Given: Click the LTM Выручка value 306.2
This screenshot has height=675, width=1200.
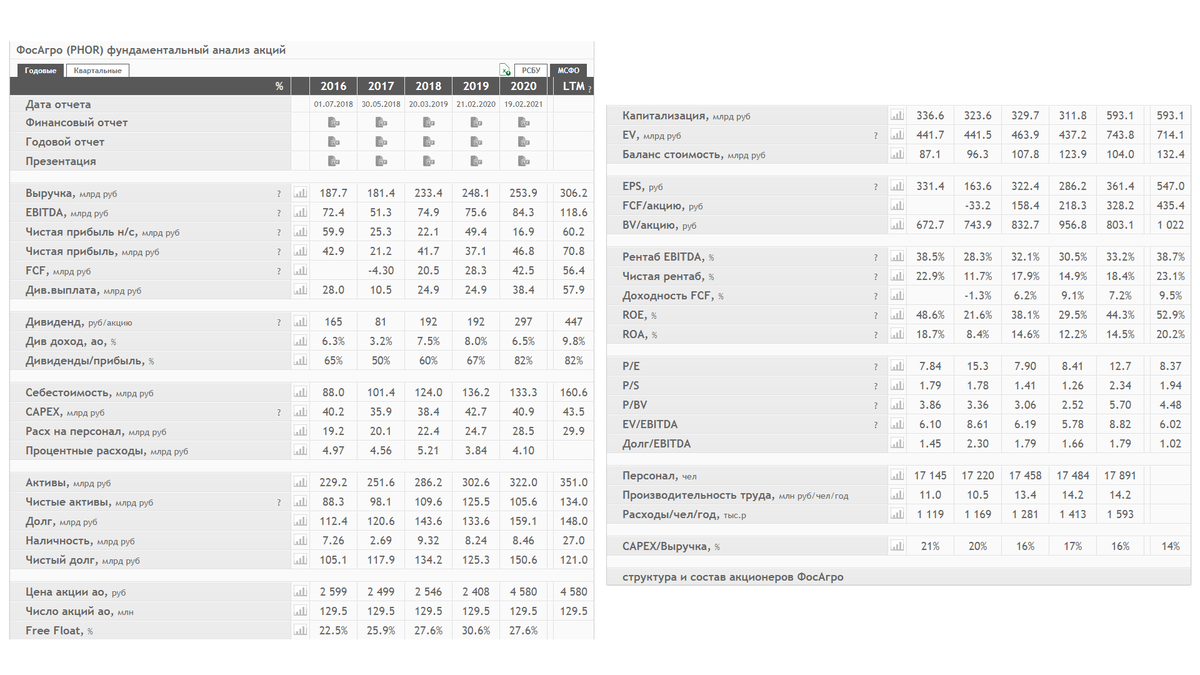Looking at the screenshot, I should (x=574, y=193).
